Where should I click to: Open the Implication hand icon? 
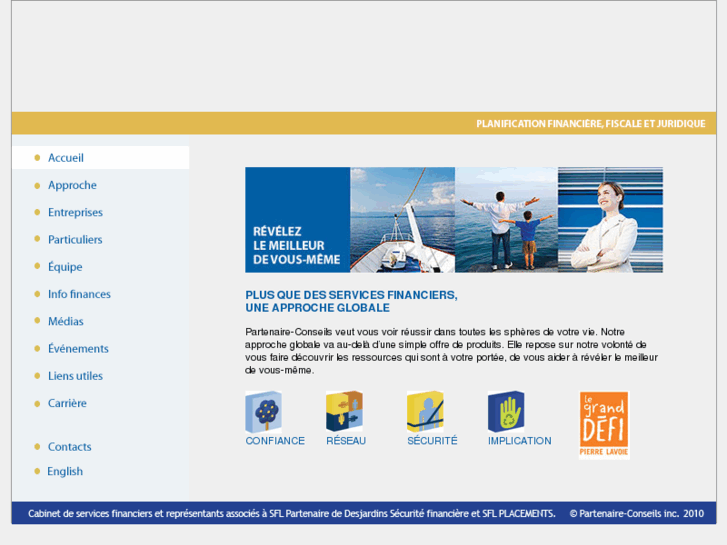coord(506,411)
